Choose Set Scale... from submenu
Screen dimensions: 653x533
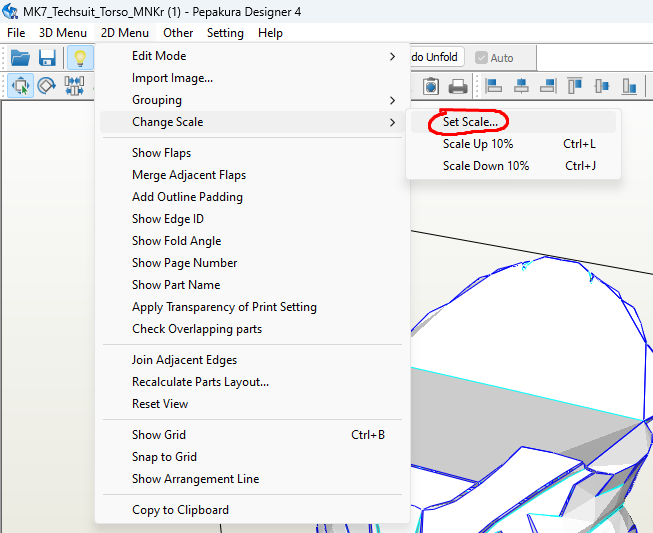tap(513, 122)
